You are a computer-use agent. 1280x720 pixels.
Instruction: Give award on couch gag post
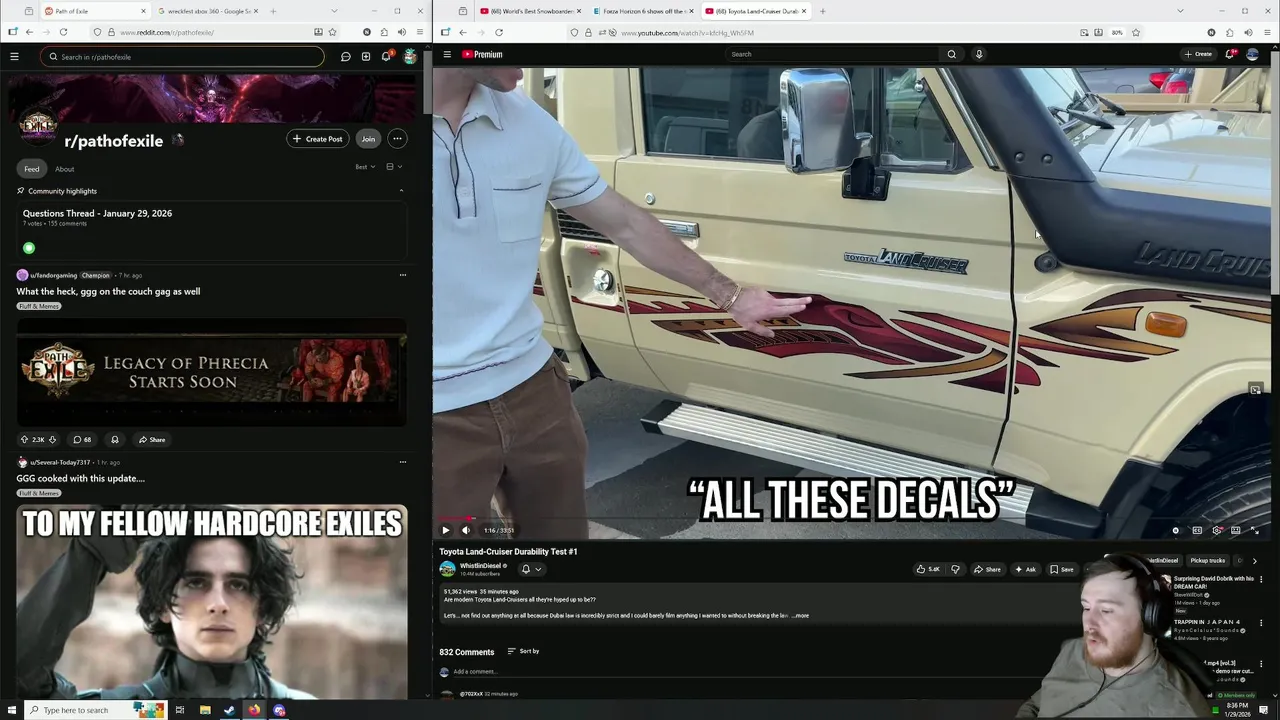point(114,440)
